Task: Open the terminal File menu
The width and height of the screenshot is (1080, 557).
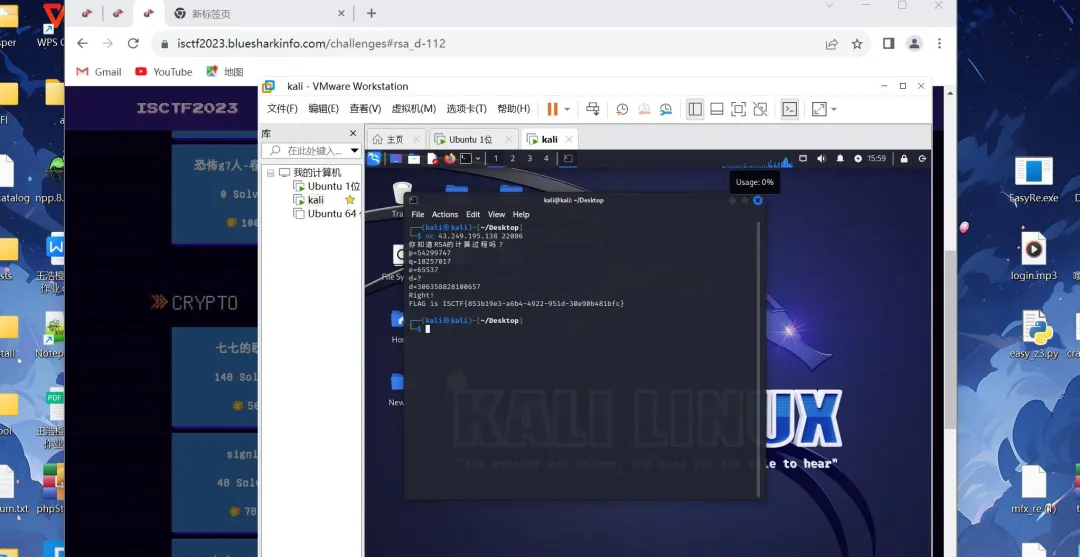Action: (x=417, y=214)
